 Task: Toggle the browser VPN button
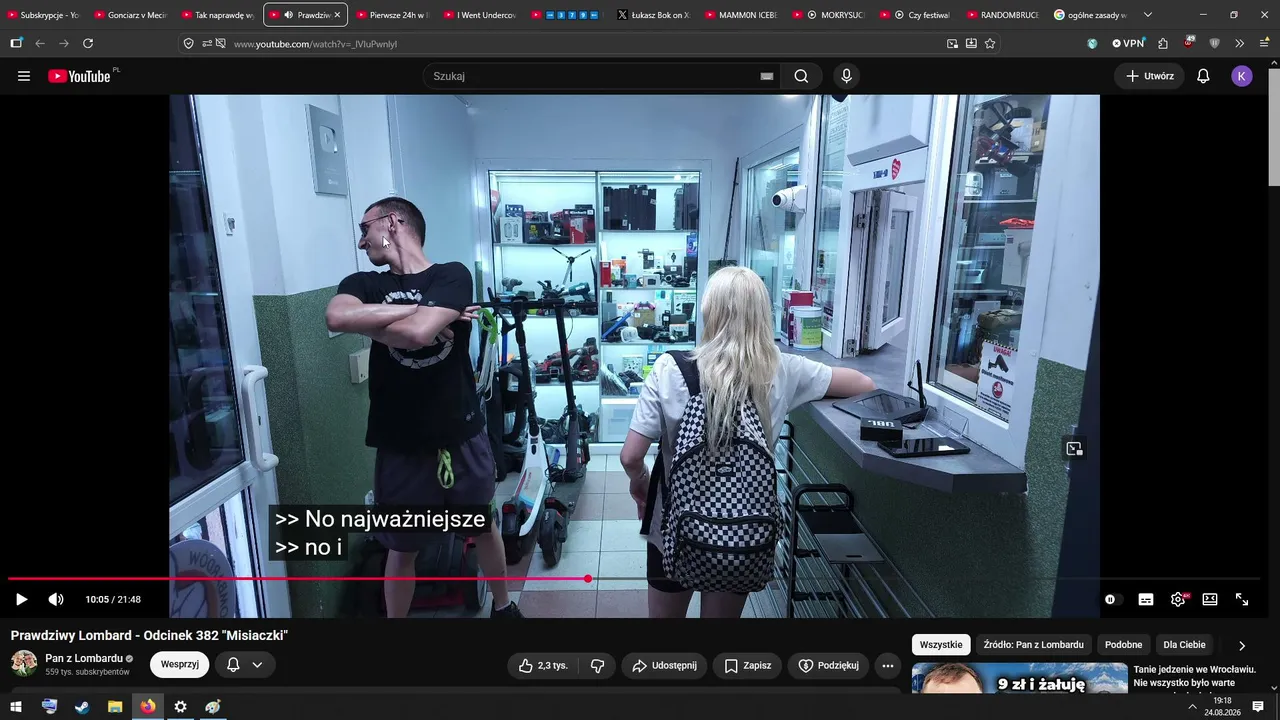[1128, 44]
